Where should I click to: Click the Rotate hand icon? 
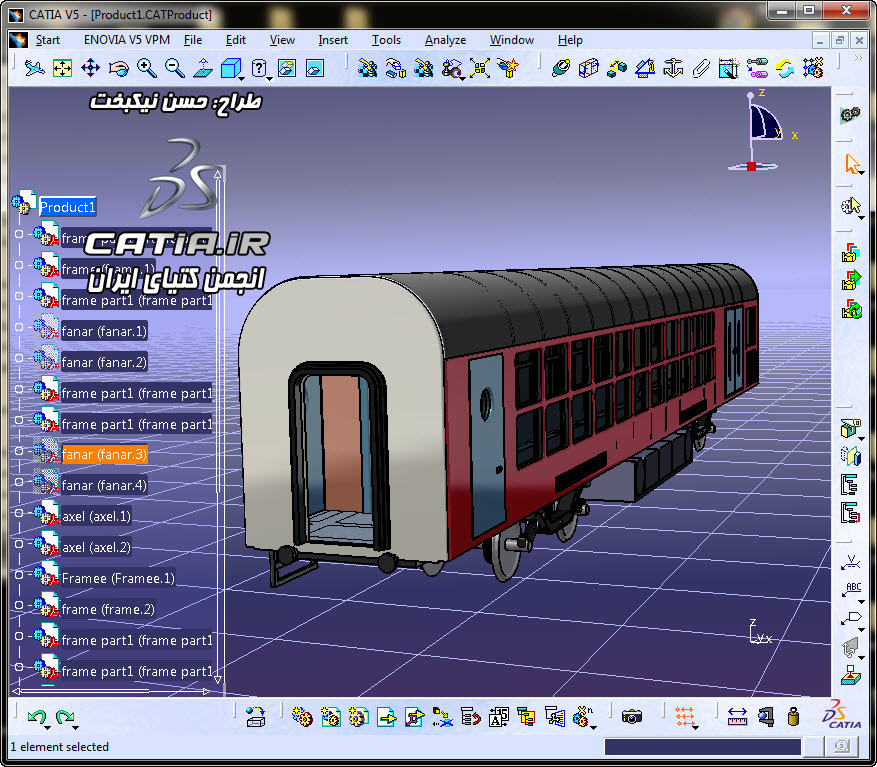[119, 68]
